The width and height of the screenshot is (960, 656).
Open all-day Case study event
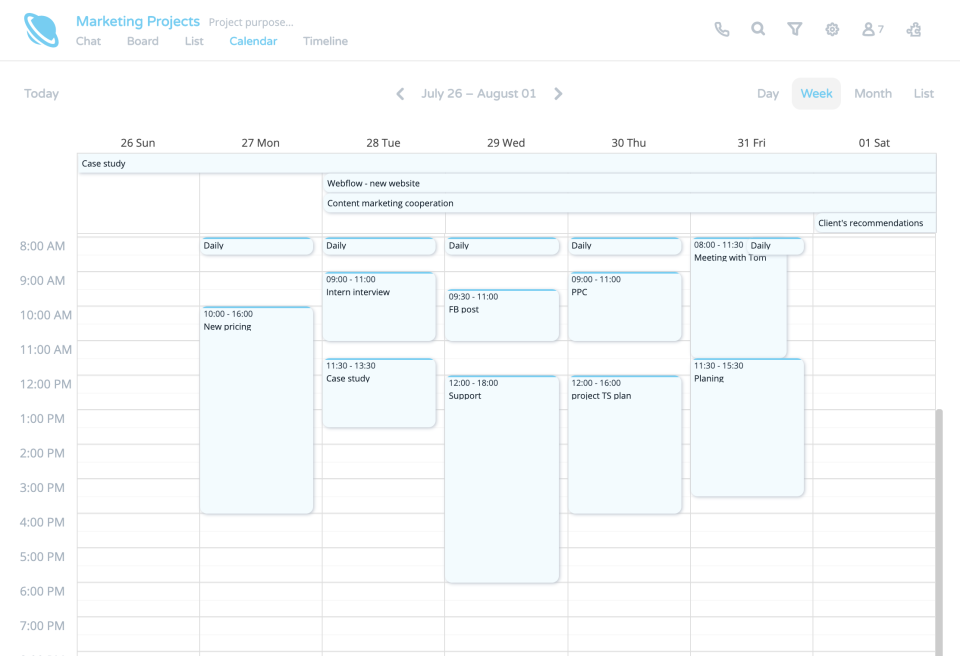(x=506, y=164)
